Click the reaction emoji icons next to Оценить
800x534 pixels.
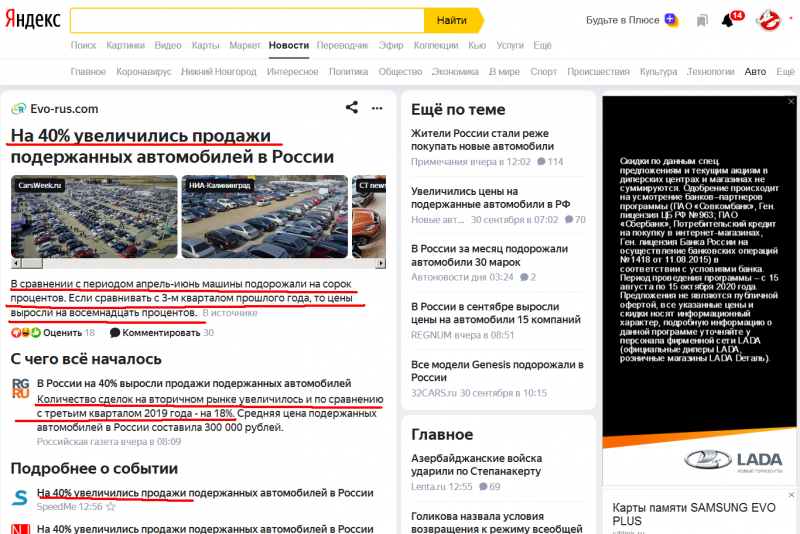[26, 333]
